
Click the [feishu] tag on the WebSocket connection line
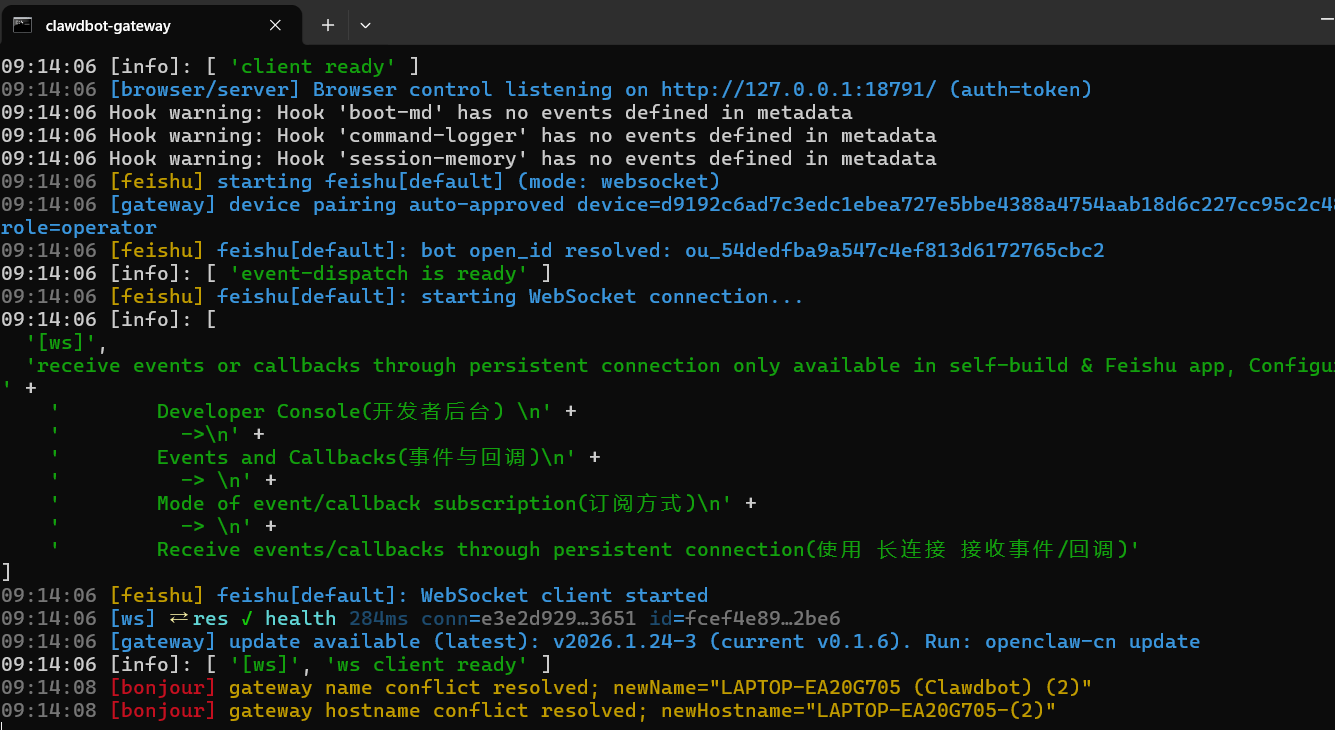[155, 296]
